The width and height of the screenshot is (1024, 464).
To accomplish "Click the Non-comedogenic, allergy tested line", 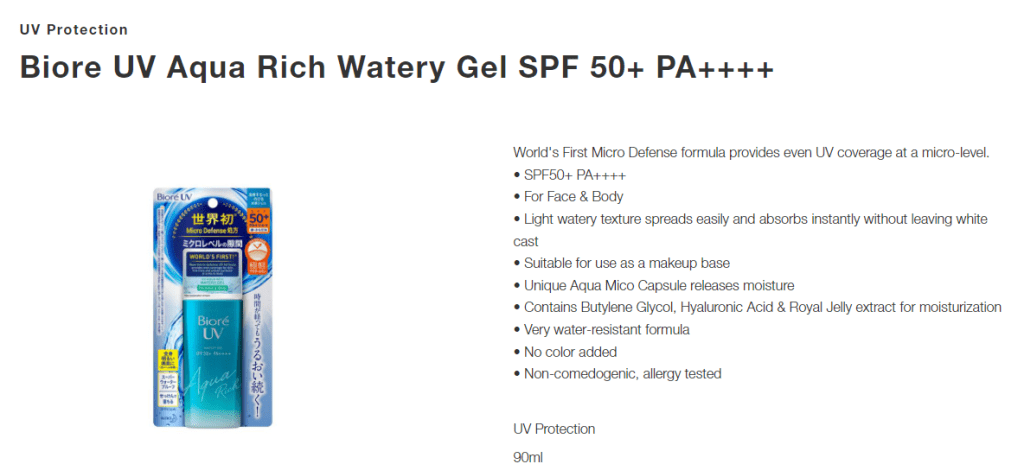I will (x=617, y=374).
